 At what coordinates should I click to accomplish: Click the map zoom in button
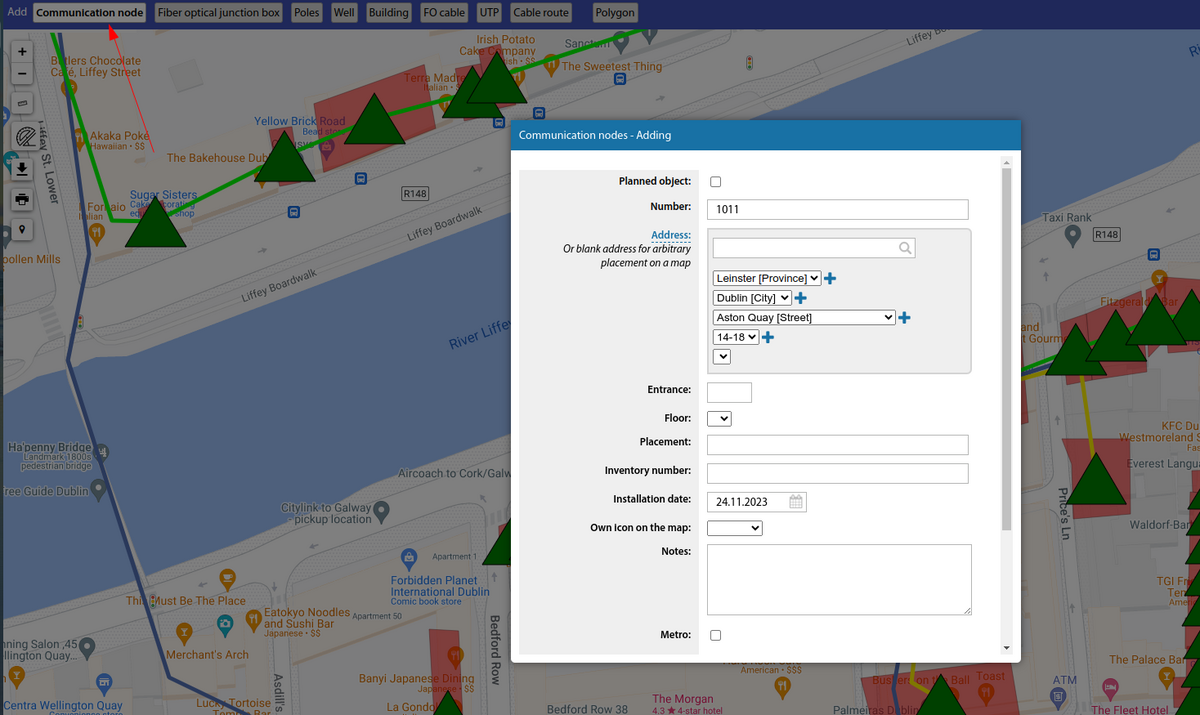(x=22, y=50)
